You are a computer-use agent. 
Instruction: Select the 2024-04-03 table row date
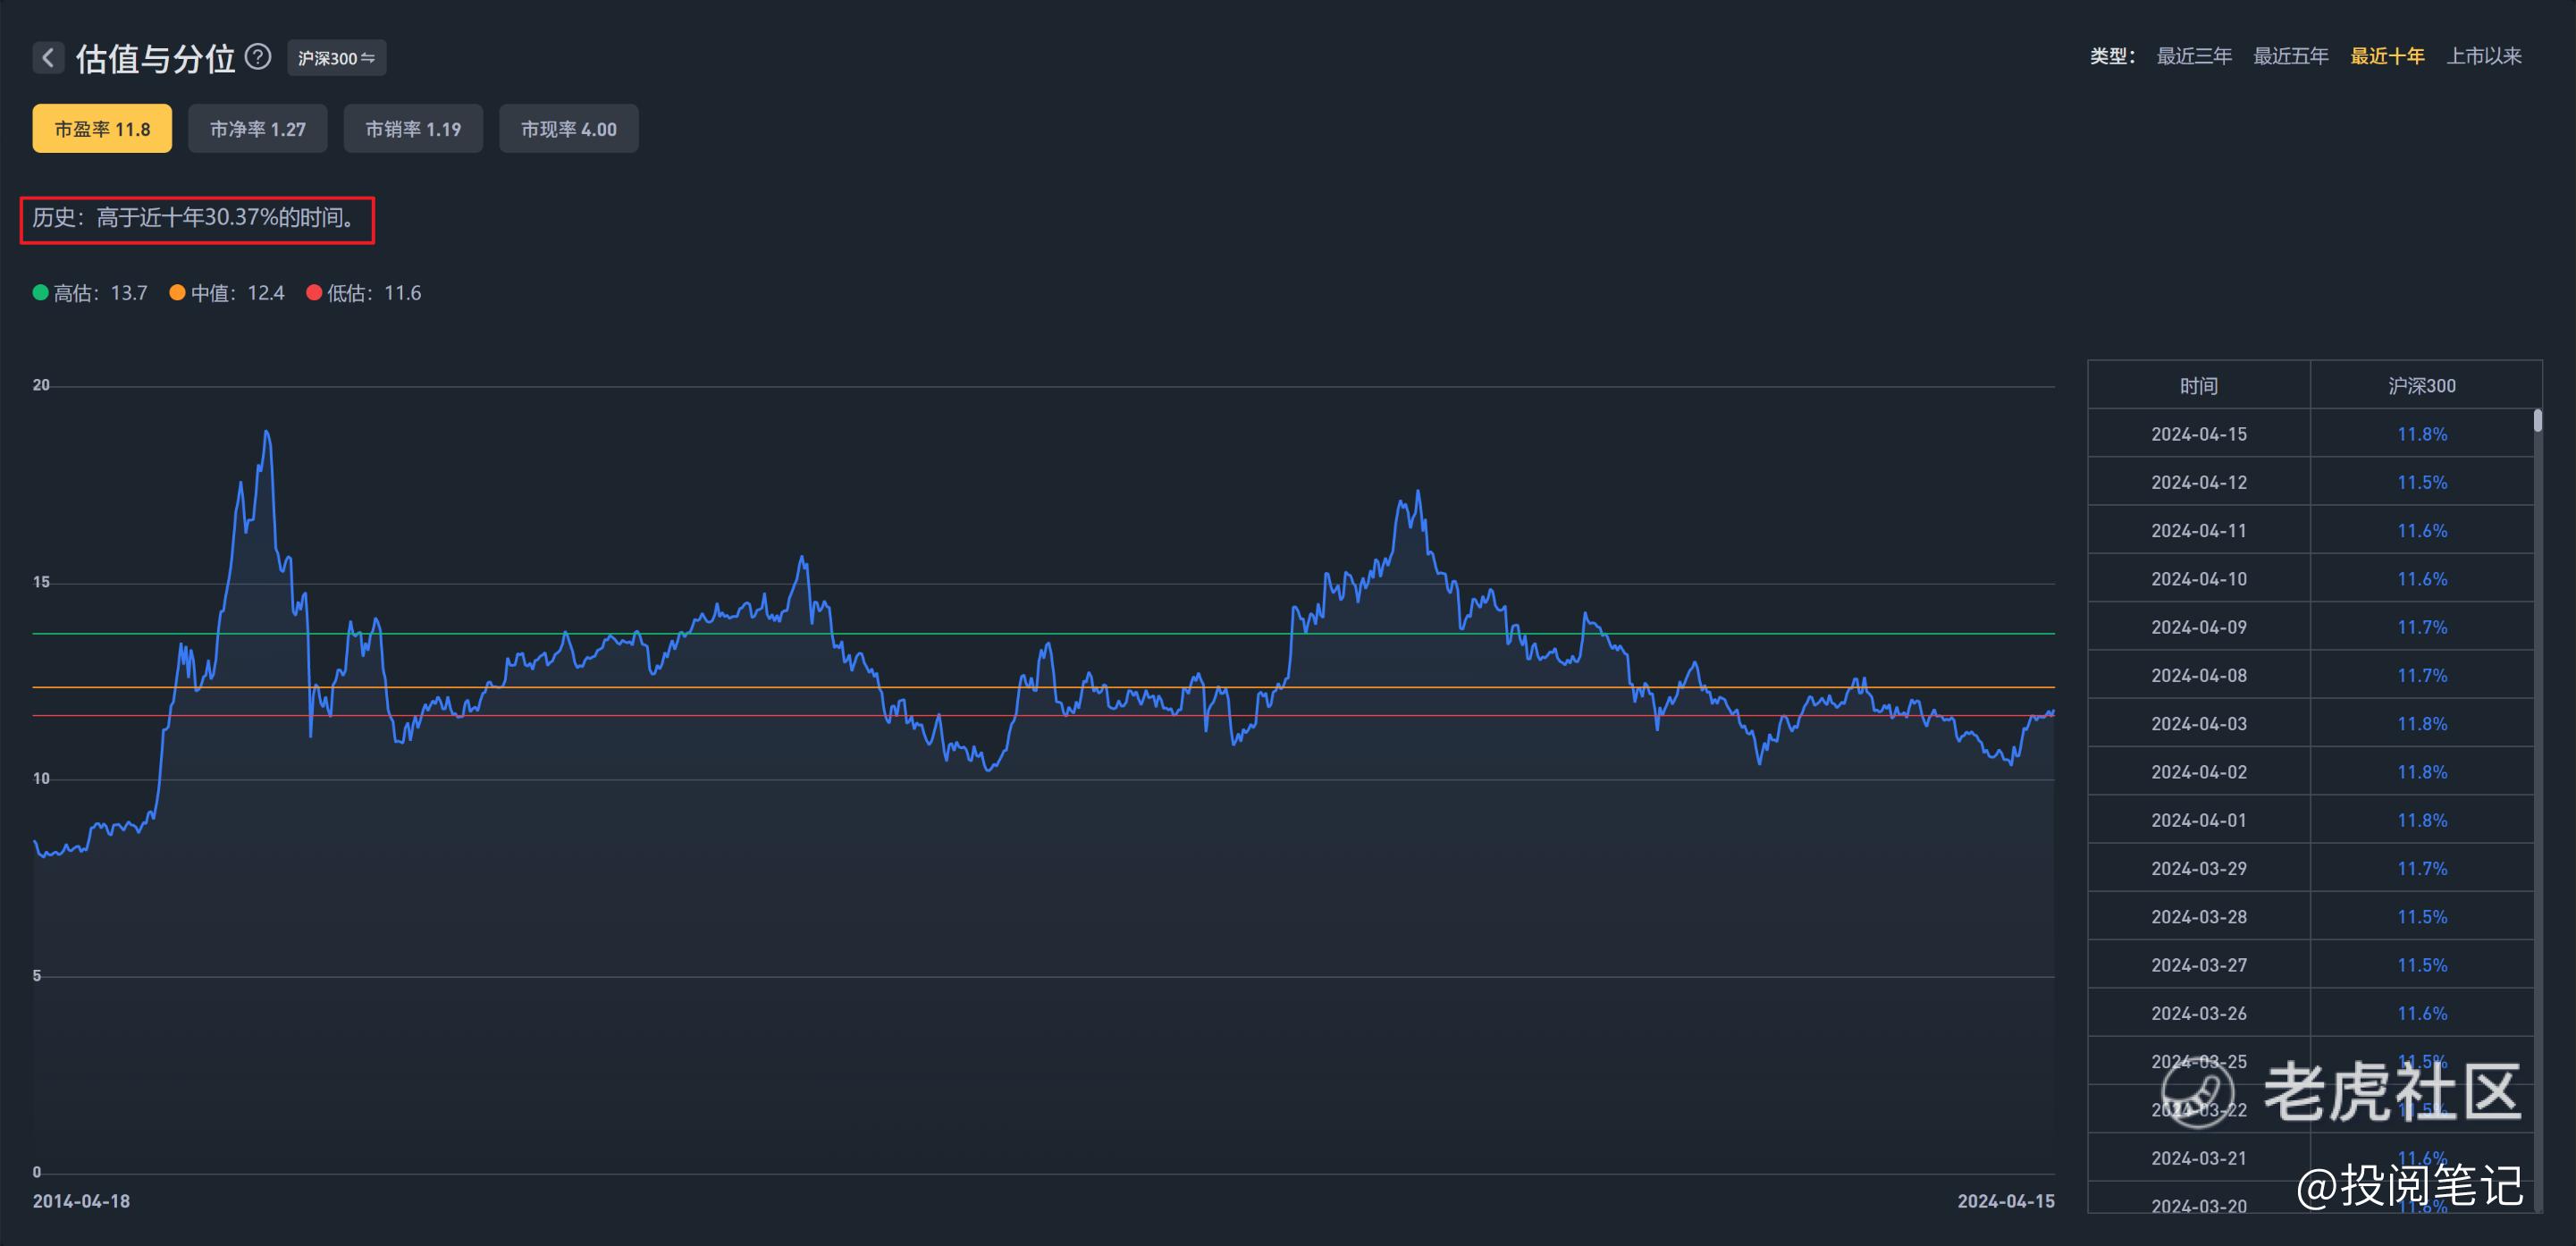2199,724
